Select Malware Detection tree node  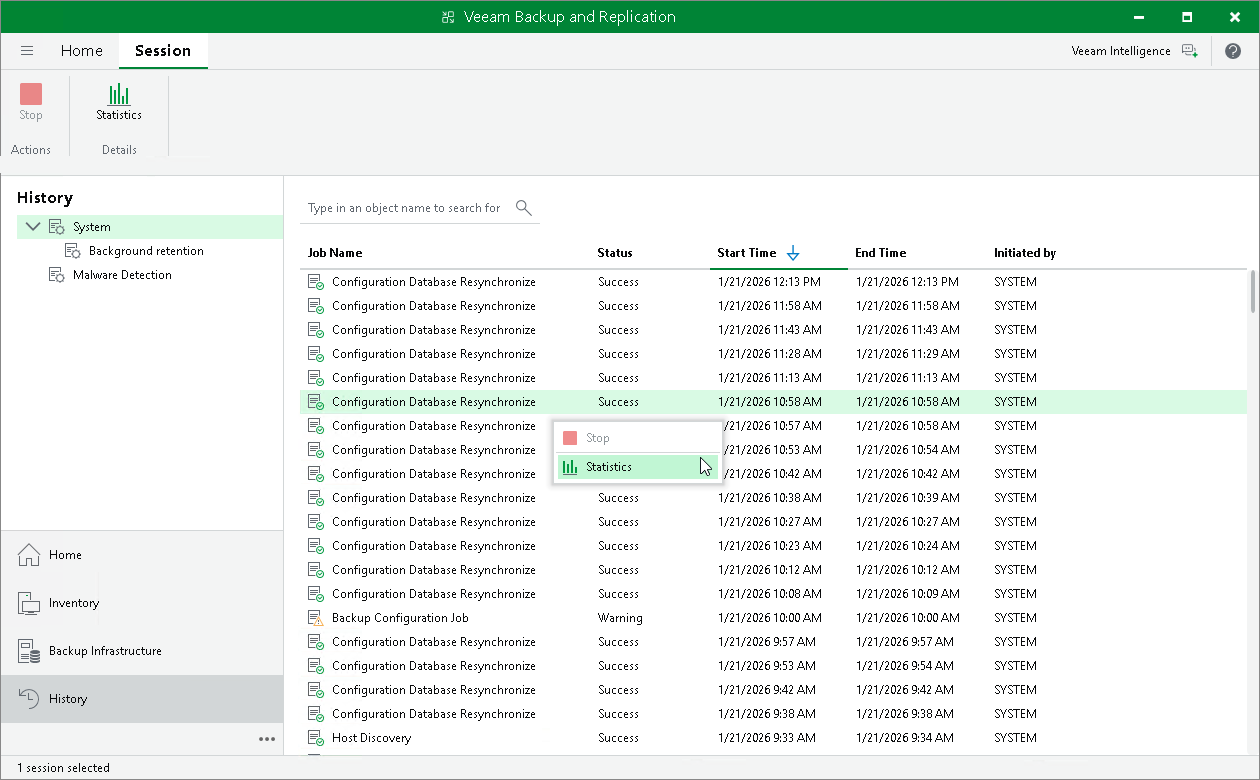click(x=122, y=275)
